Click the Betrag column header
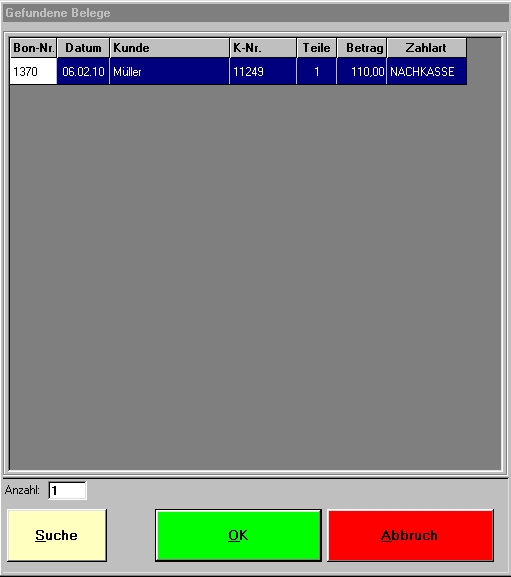511x577 pixels. 362,48
